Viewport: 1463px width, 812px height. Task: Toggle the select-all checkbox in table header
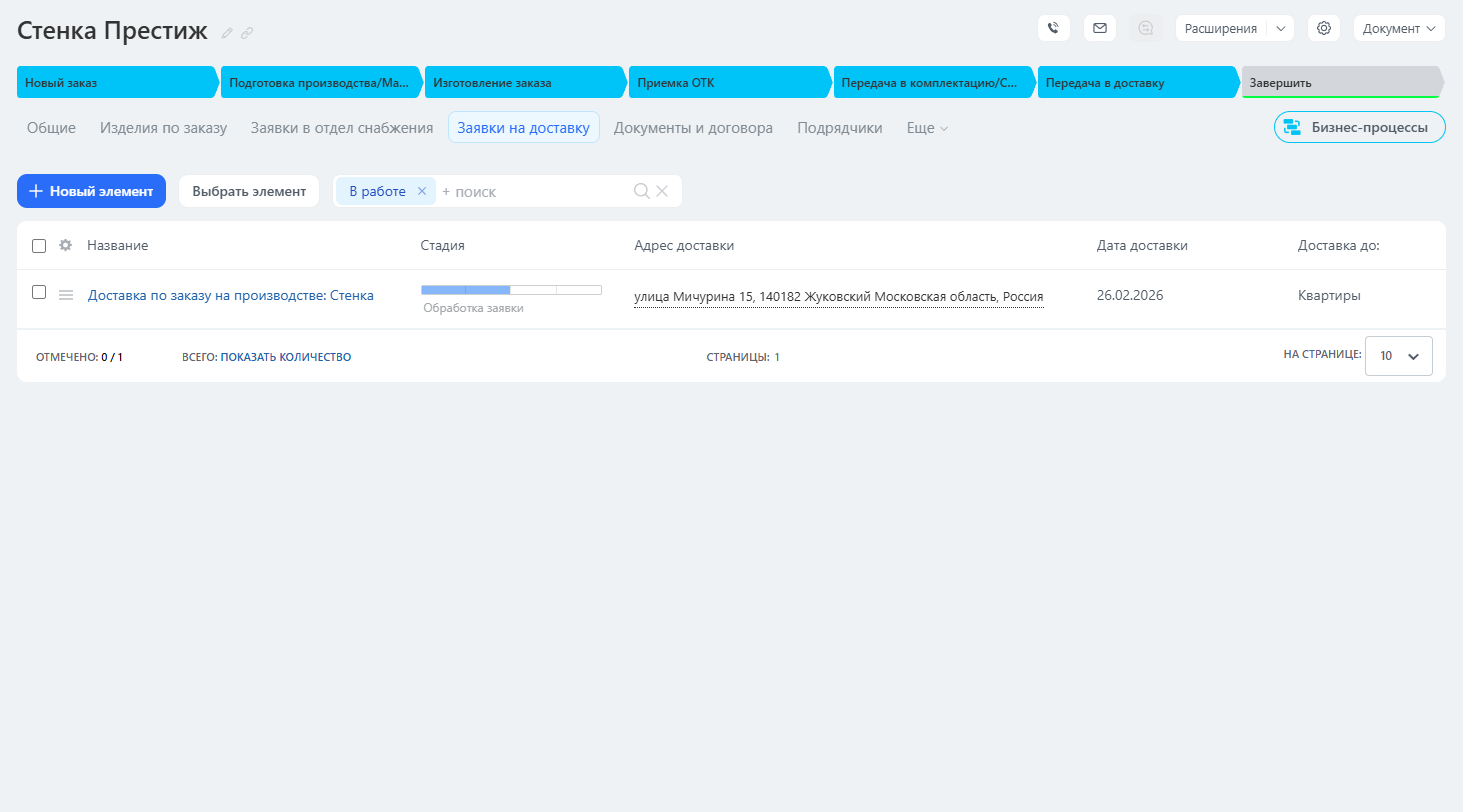pyautogui.click(x=39, y=246)
